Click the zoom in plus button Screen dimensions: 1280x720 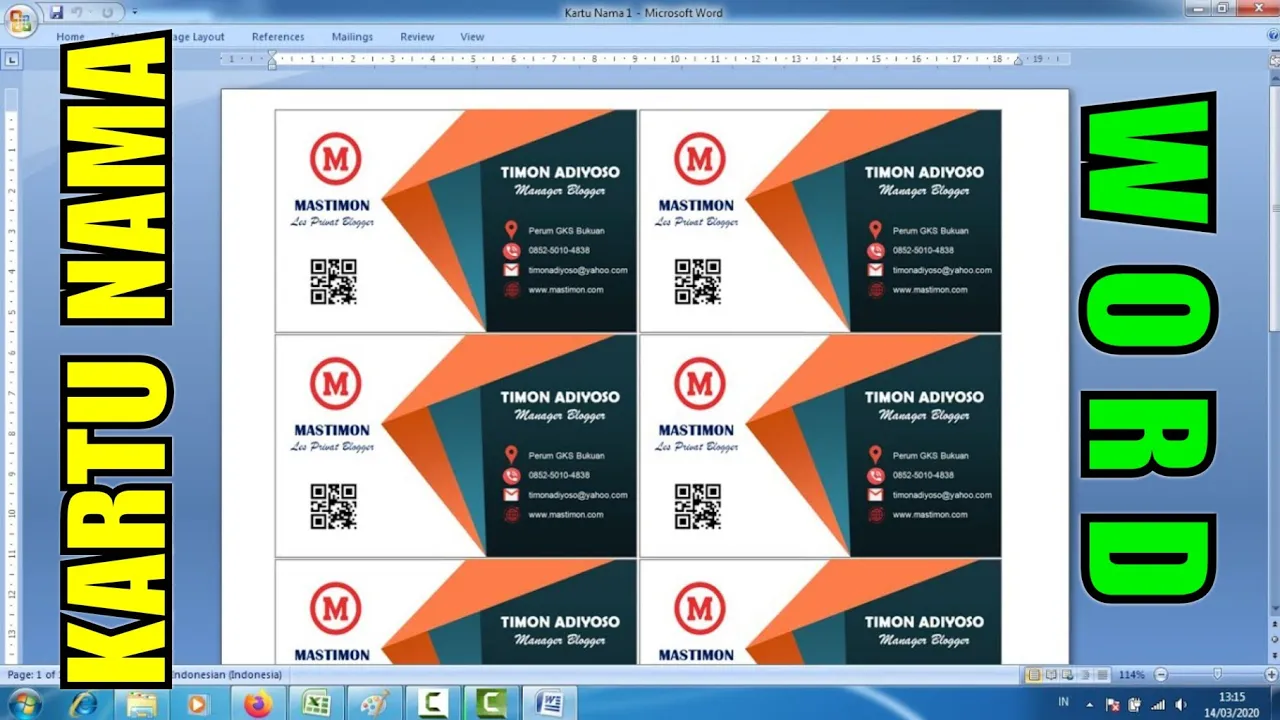click(1270, 675)
